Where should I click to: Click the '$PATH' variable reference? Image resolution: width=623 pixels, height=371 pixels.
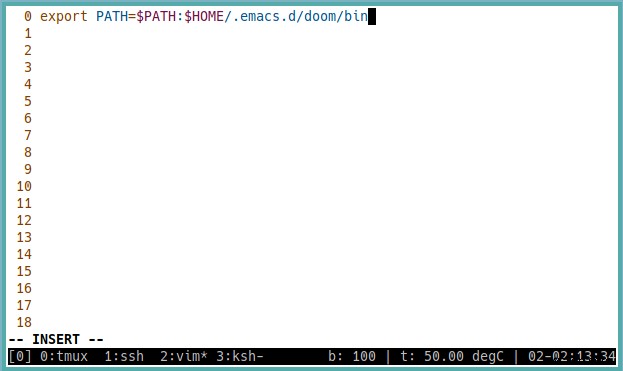[156, 16]
